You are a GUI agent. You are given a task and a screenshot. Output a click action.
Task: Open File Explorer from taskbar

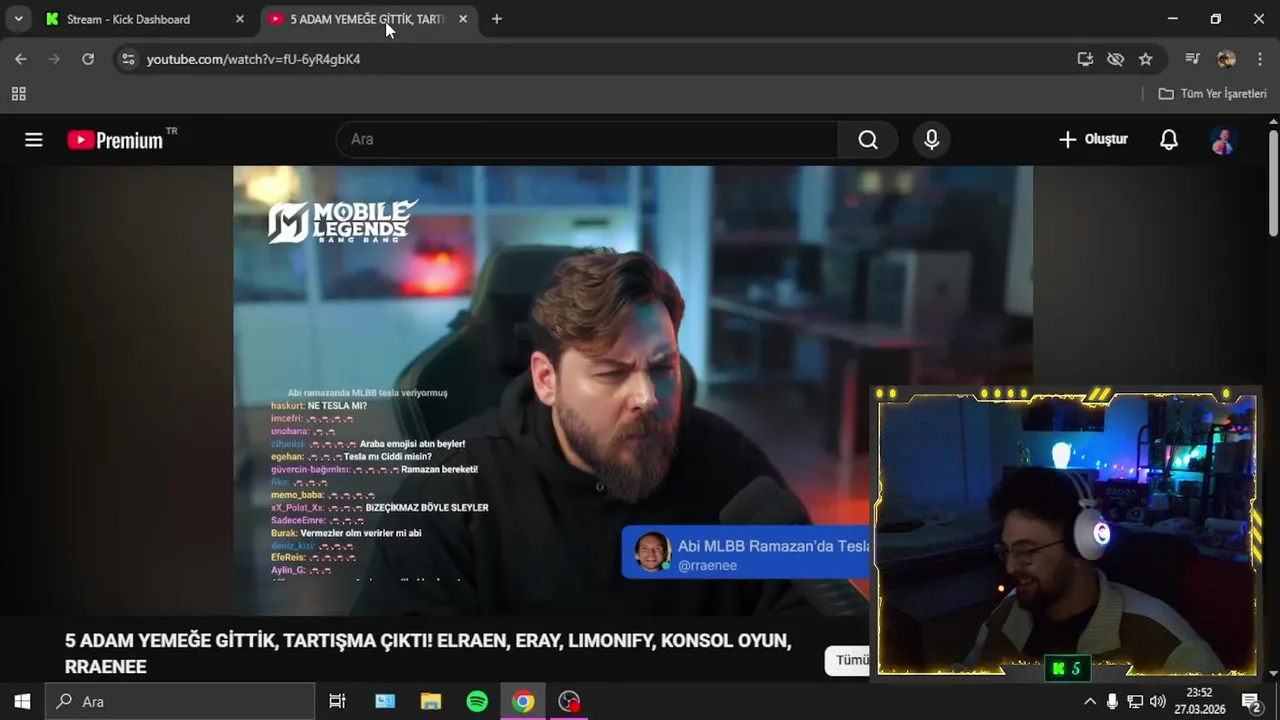[431, 701]
